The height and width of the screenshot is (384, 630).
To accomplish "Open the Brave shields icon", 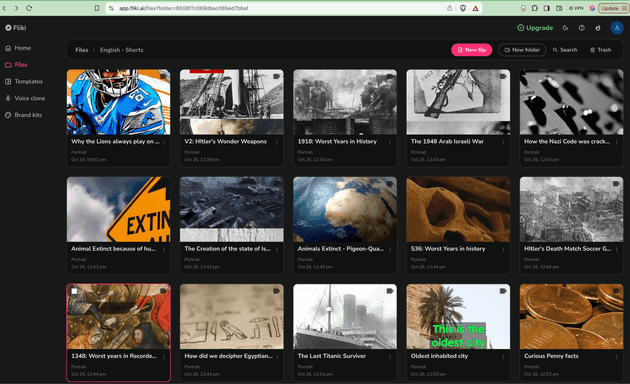I will 463,8.
